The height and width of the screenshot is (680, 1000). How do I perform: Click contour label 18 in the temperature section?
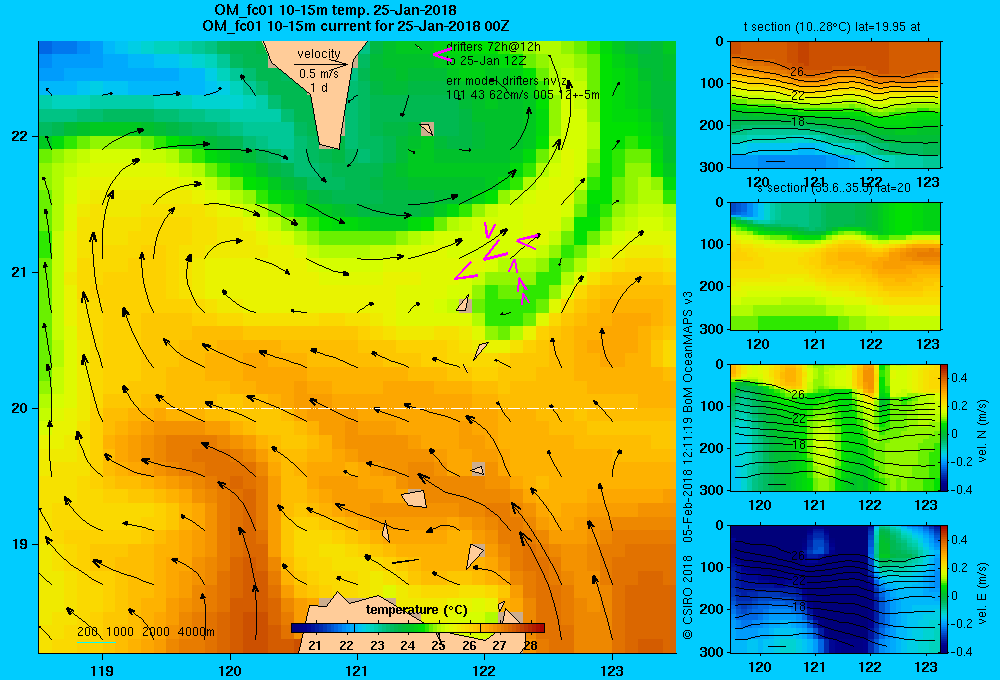(x=798, y=121)
